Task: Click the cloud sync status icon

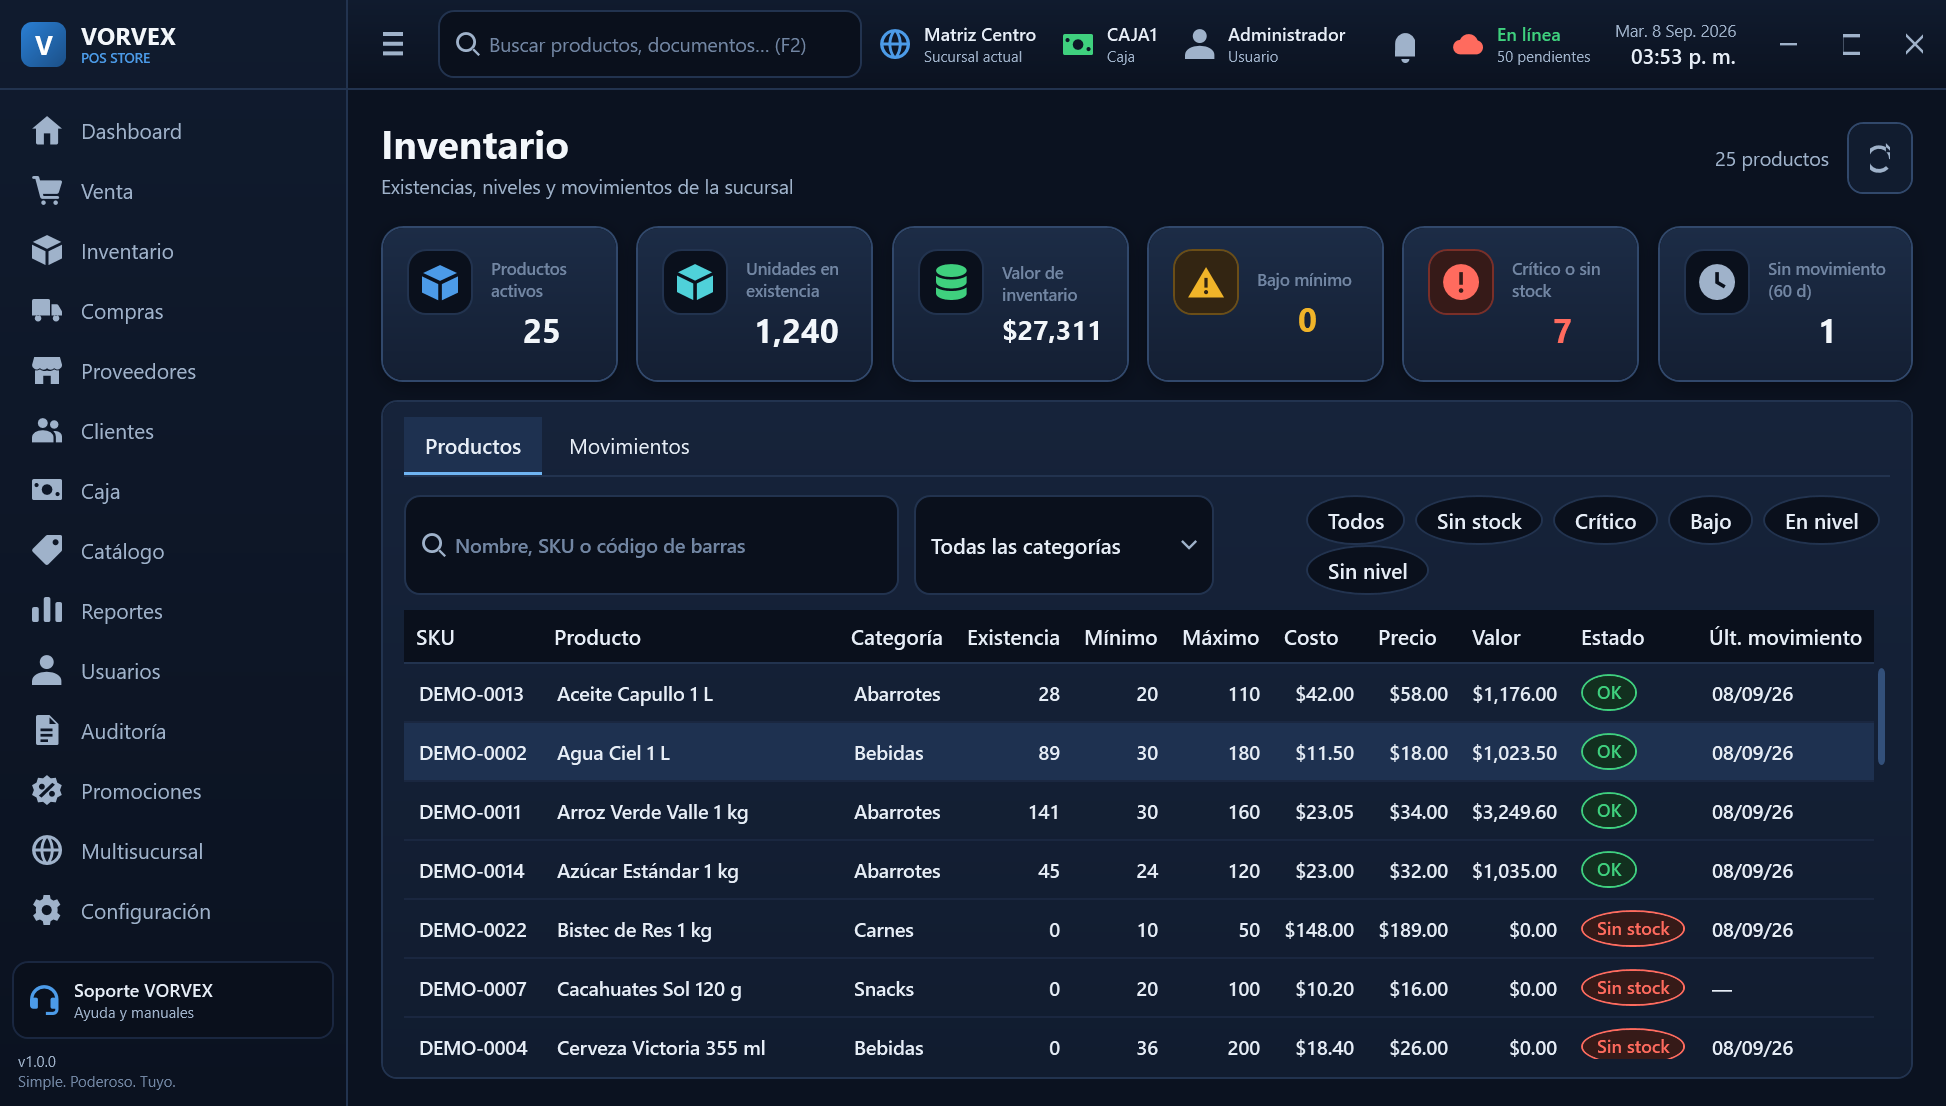Action: coord(1467,45)
